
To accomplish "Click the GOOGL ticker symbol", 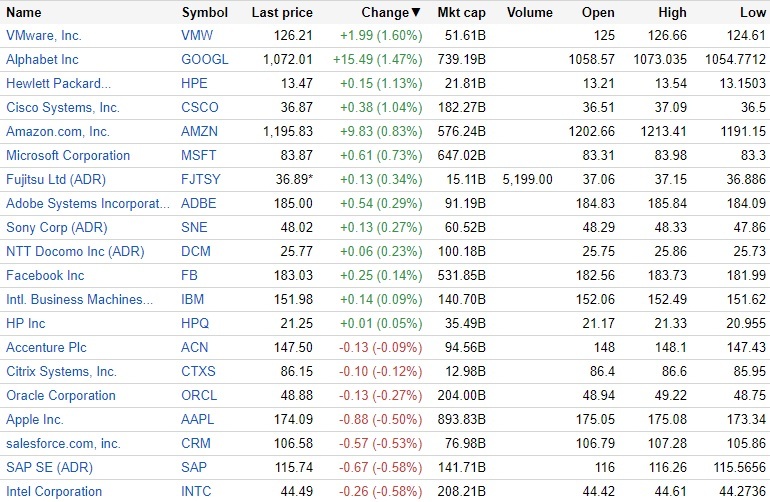I will click(204, 59).
